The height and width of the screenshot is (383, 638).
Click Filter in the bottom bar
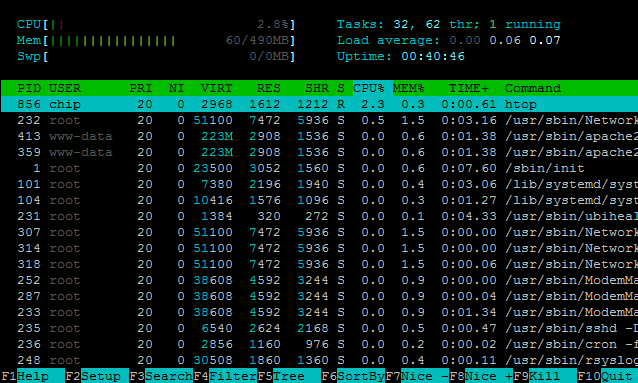pyautogui.click(x=233, y=376)
